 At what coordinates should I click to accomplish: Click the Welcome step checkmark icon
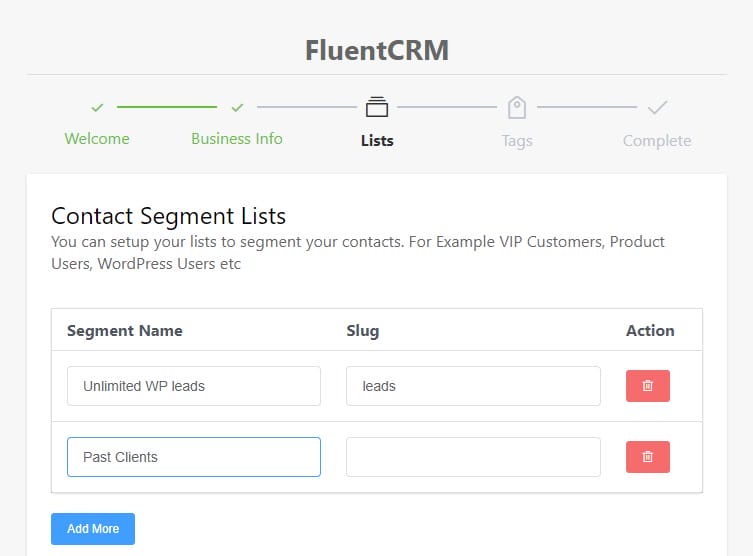(x=97, y=108)
